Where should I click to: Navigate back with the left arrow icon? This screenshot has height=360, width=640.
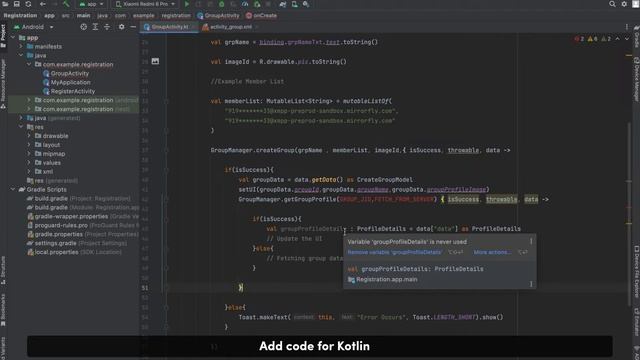[43, 4]
